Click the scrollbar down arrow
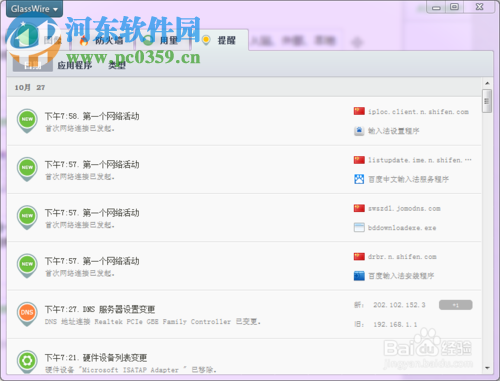Image resolution: width=500 pixels, height=381 pixels. pyautogui.click(x=487, y=368)
